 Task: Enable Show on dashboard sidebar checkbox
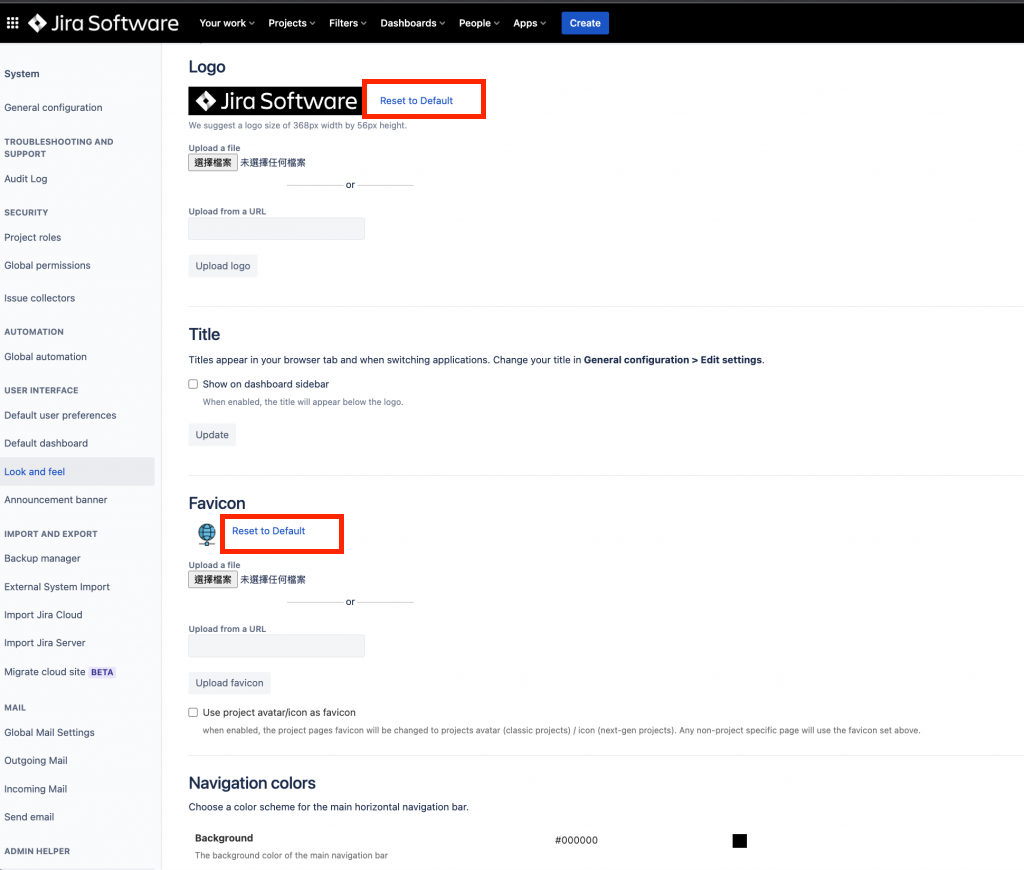[x=193, y=384]
